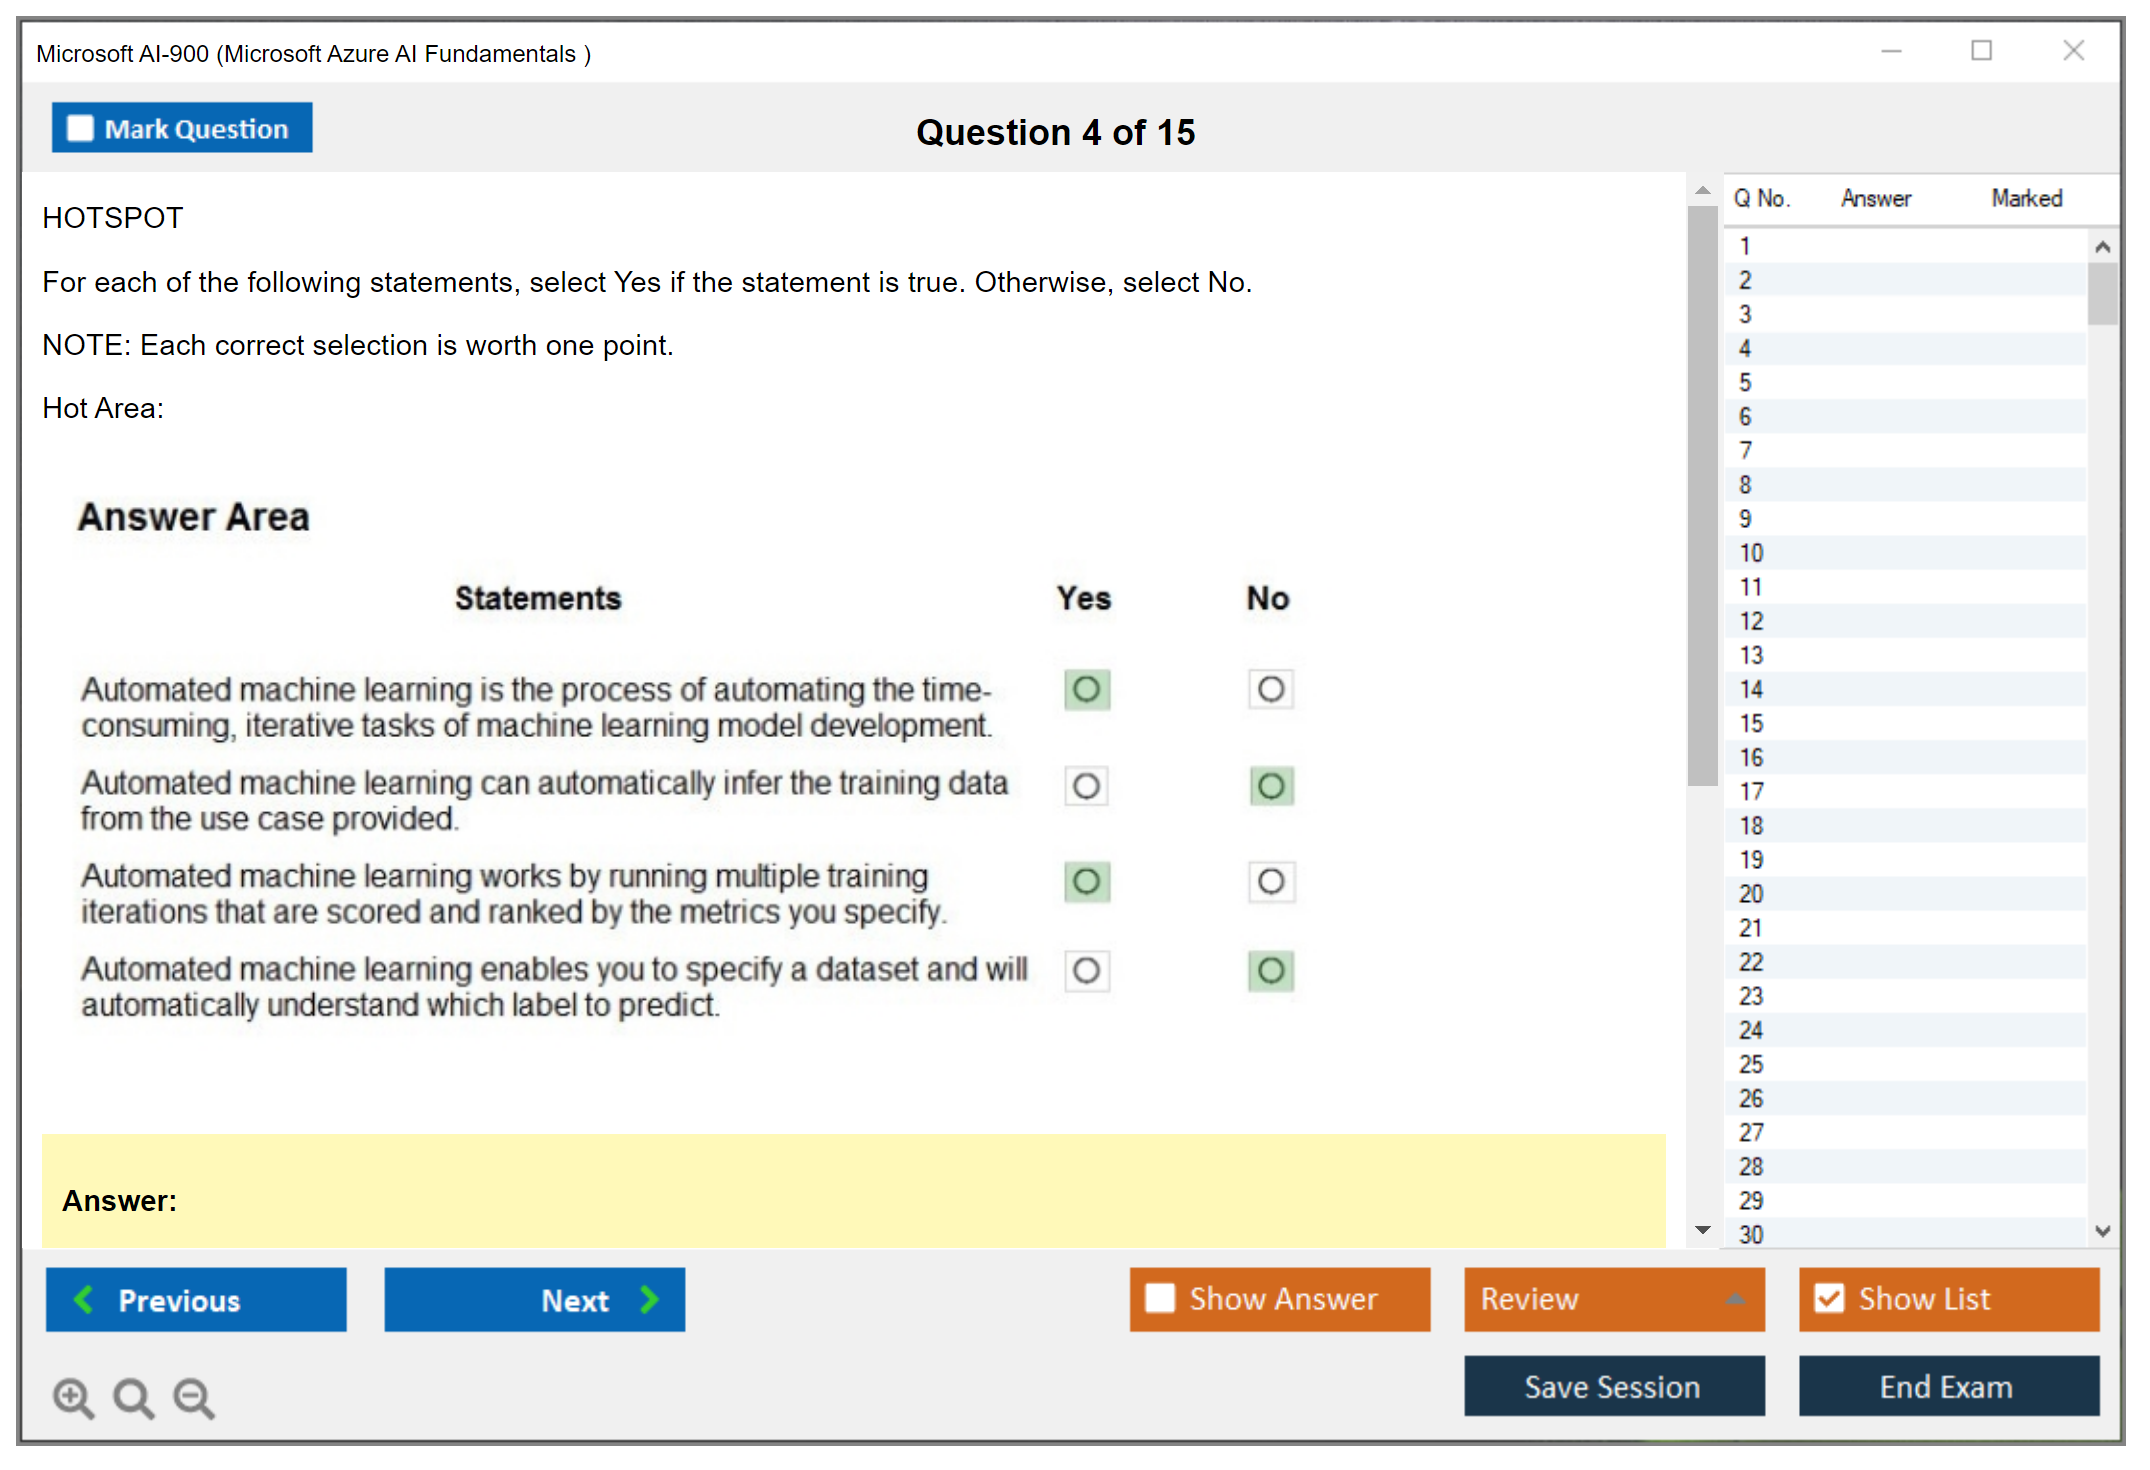Screen dimensions: 2150x1470
Task: Click the green left arrow on Previous
Action: pyautogui.click(x=85, y=1299)
